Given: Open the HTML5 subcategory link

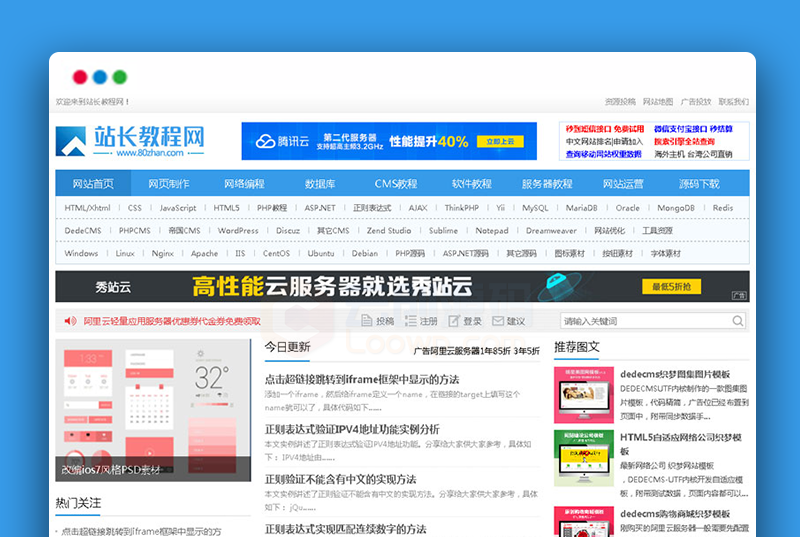Looking at the screenshot, I should pos(226,208).
